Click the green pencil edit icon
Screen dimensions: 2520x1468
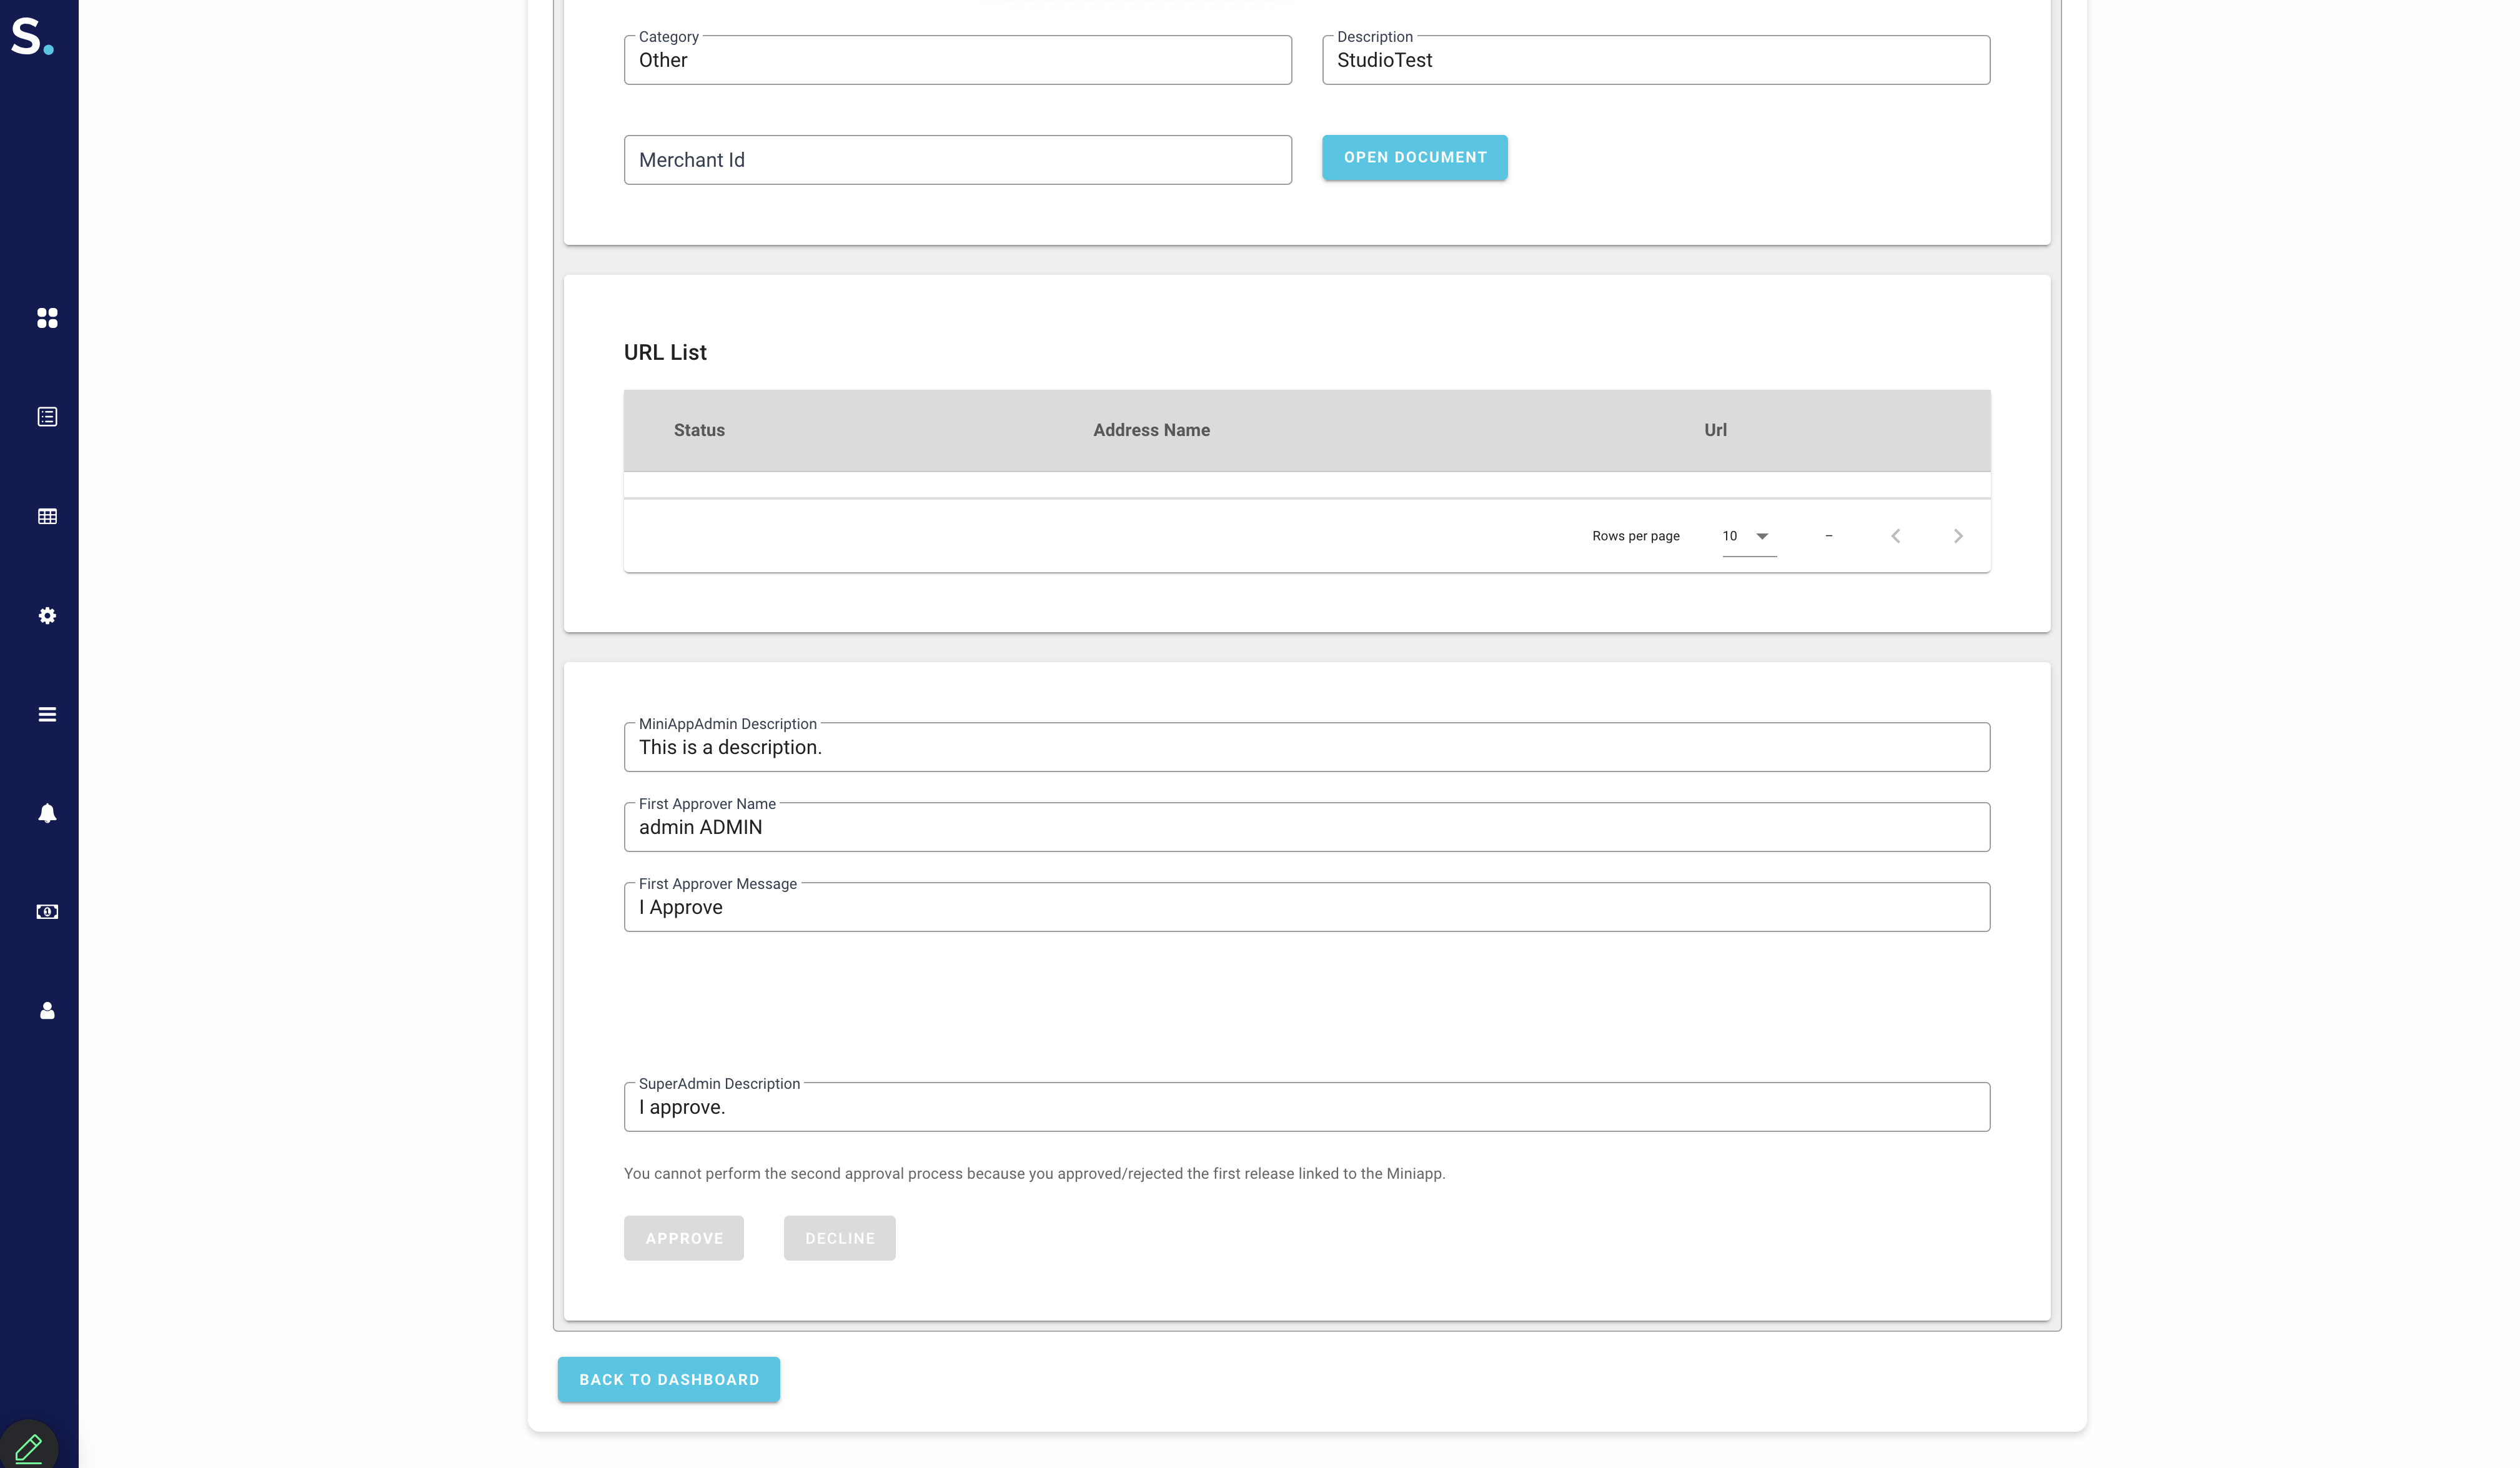tap(29, 1447)
